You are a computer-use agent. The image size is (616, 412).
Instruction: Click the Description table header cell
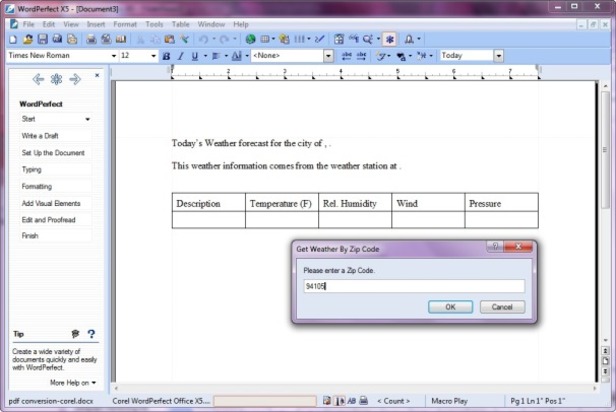point(209,203)
